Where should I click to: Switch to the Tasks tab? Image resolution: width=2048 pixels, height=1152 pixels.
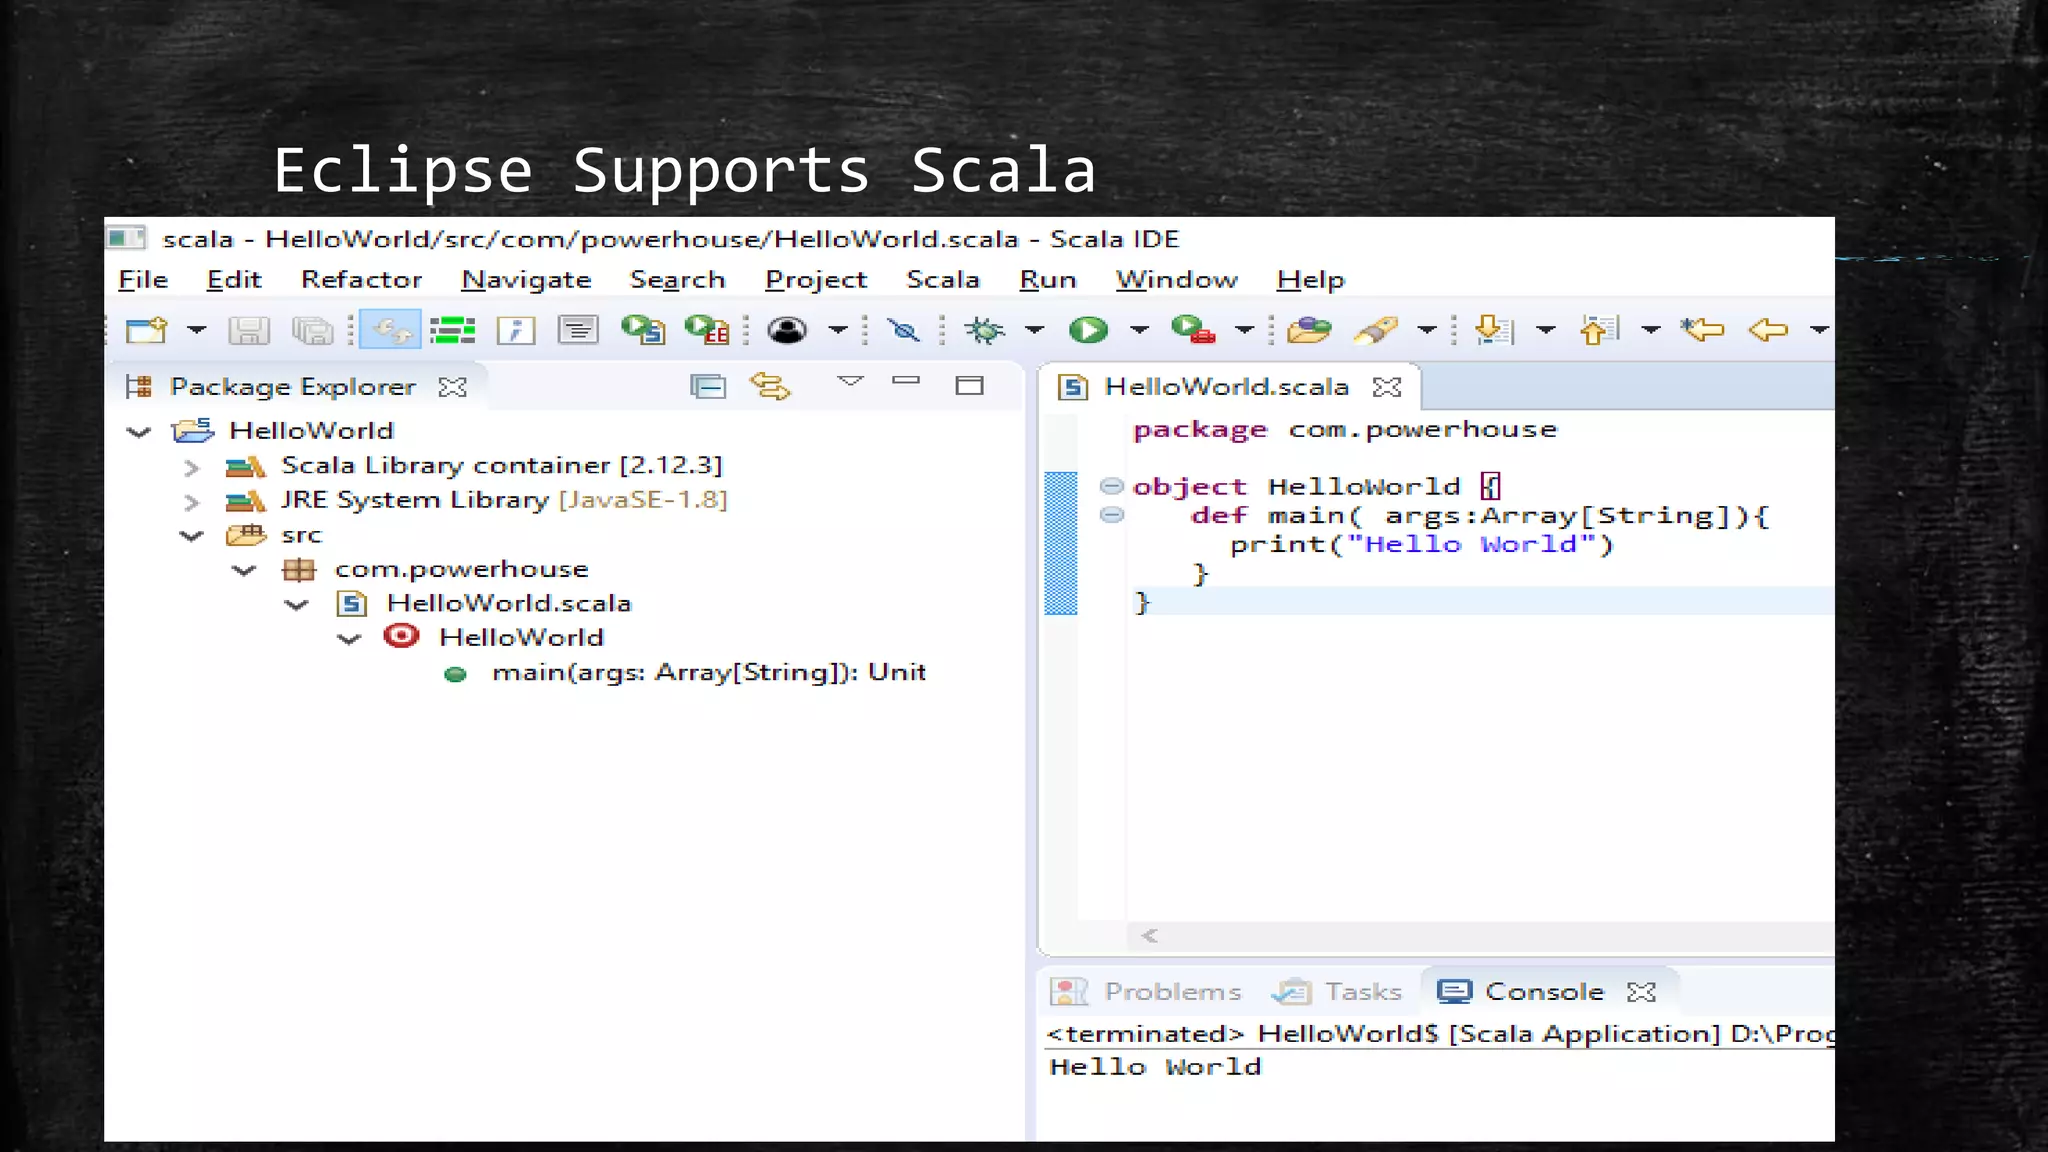(1337, 991)
